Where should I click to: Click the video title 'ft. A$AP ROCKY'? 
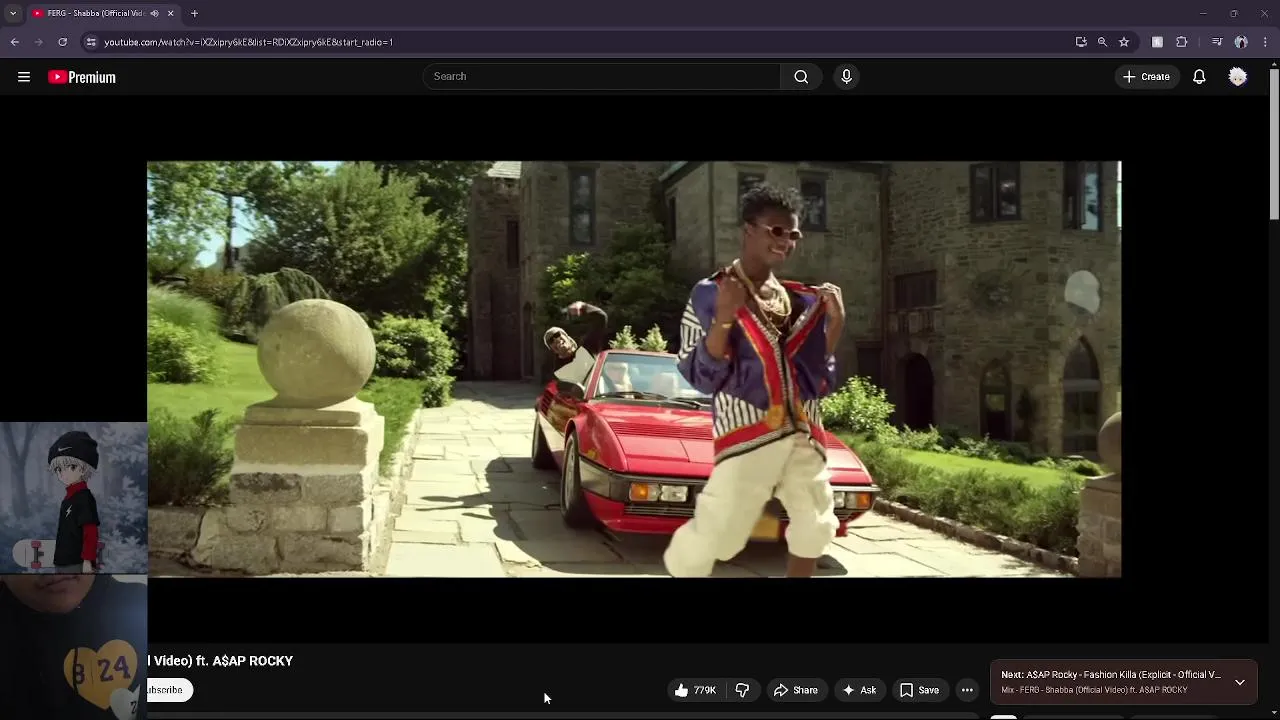point(245,661)
